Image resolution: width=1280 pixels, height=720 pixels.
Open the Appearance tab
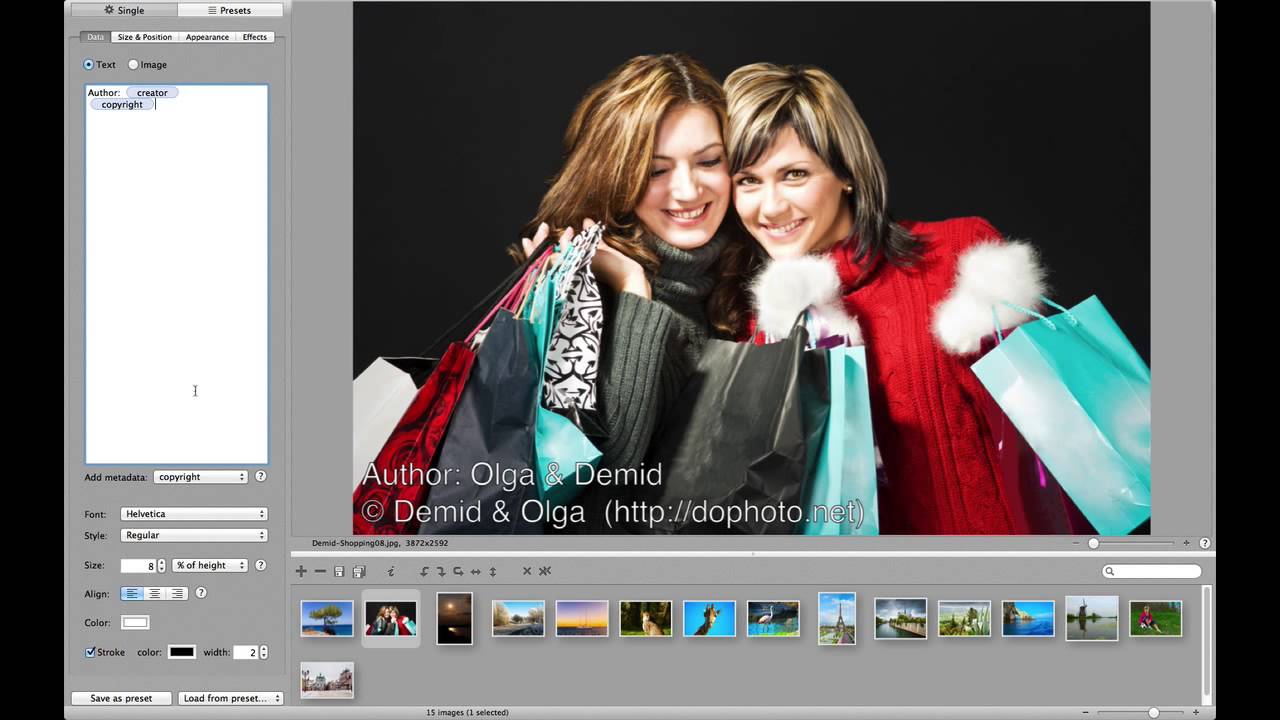(207, 37)
